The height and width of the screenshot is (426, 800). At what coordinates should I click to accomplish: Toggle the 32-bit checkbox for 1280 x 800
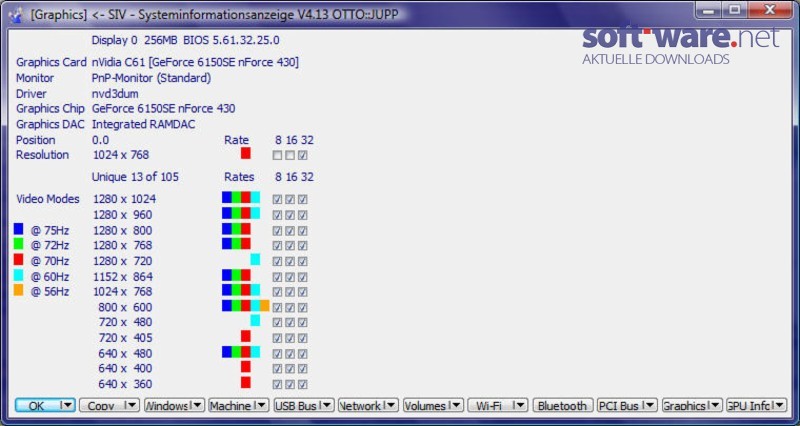[x=303, y=231]
